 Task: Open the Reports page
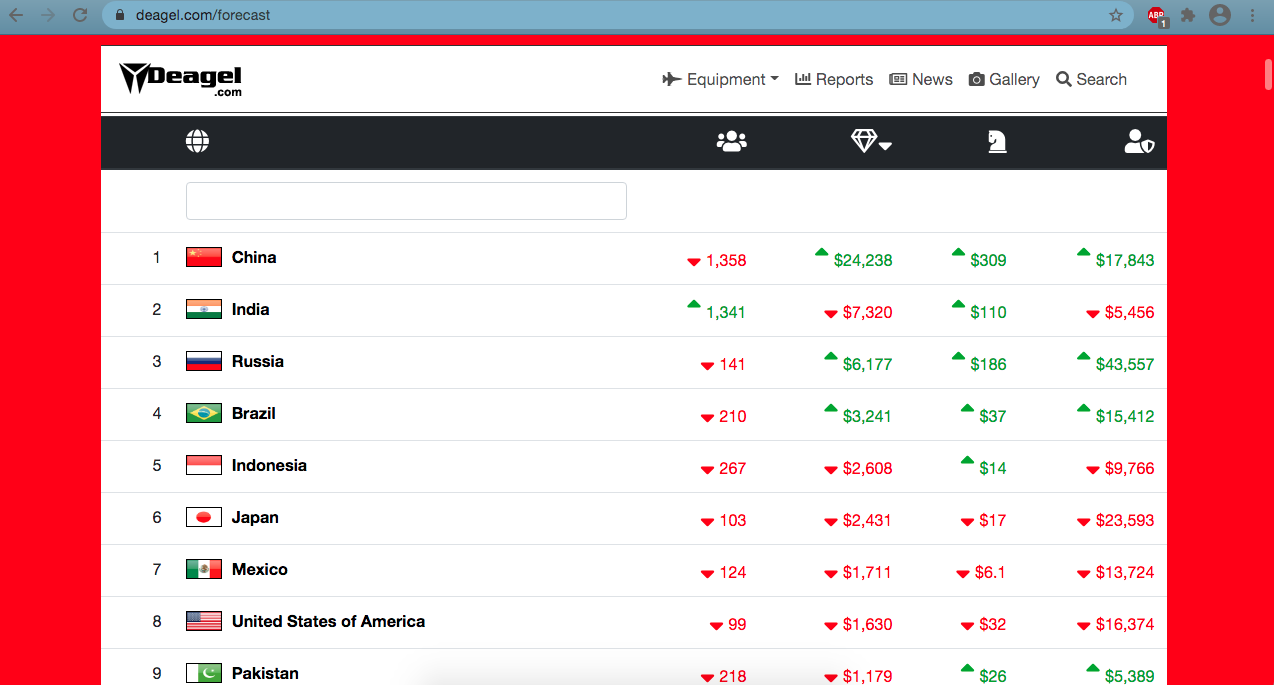[x=834, y=79]
